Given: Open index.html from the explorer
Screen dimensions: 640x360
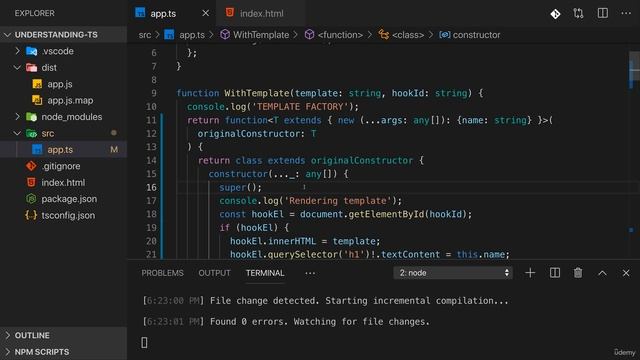Looking at the screenshot, I should (63, 182).
